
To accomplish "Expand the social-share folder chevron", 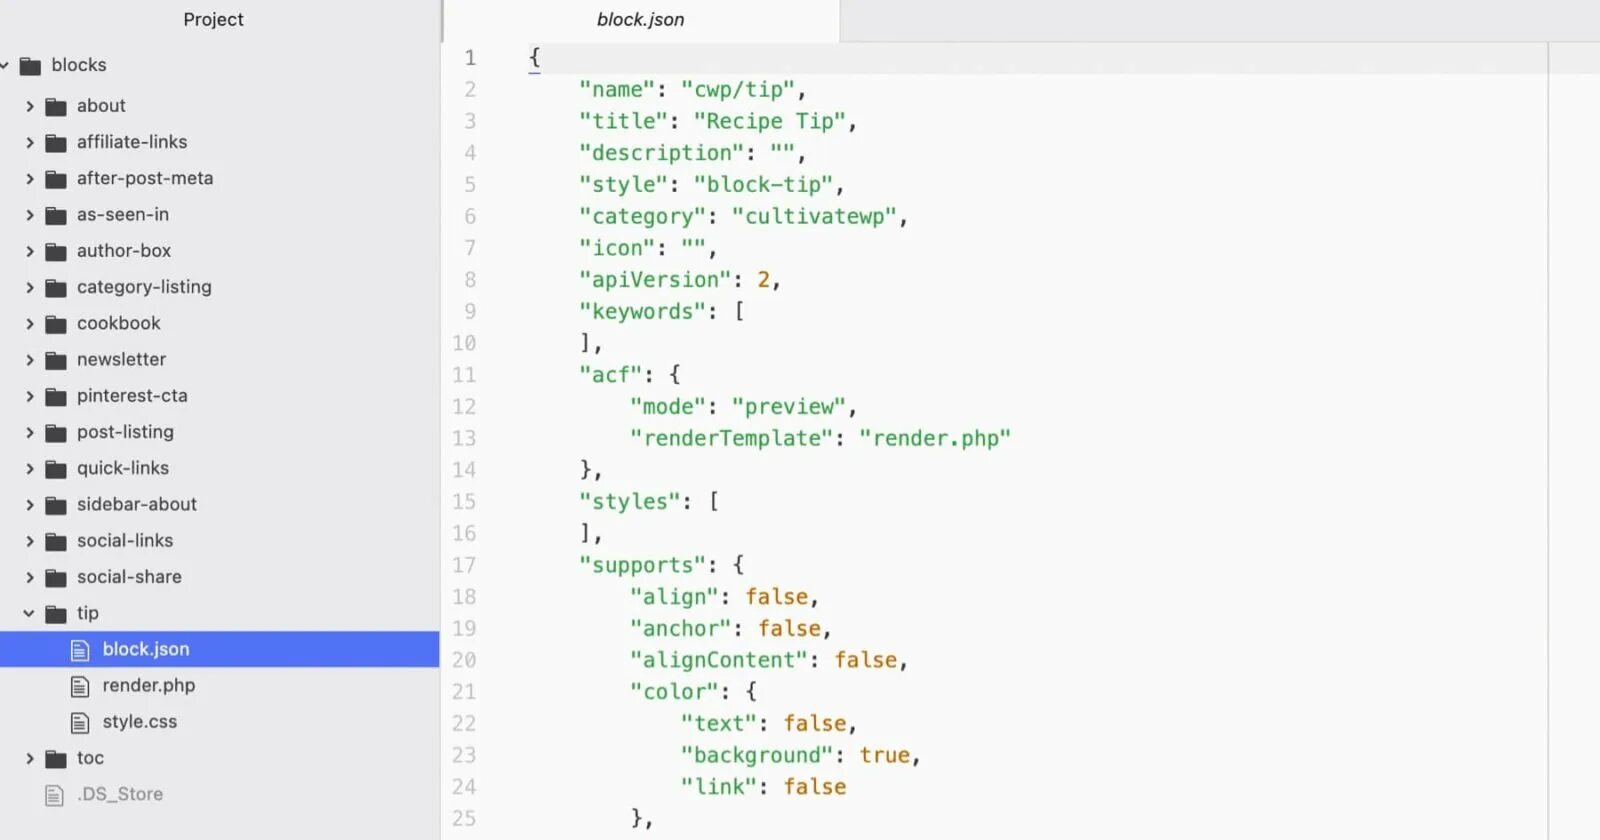I will click(29, 578).
